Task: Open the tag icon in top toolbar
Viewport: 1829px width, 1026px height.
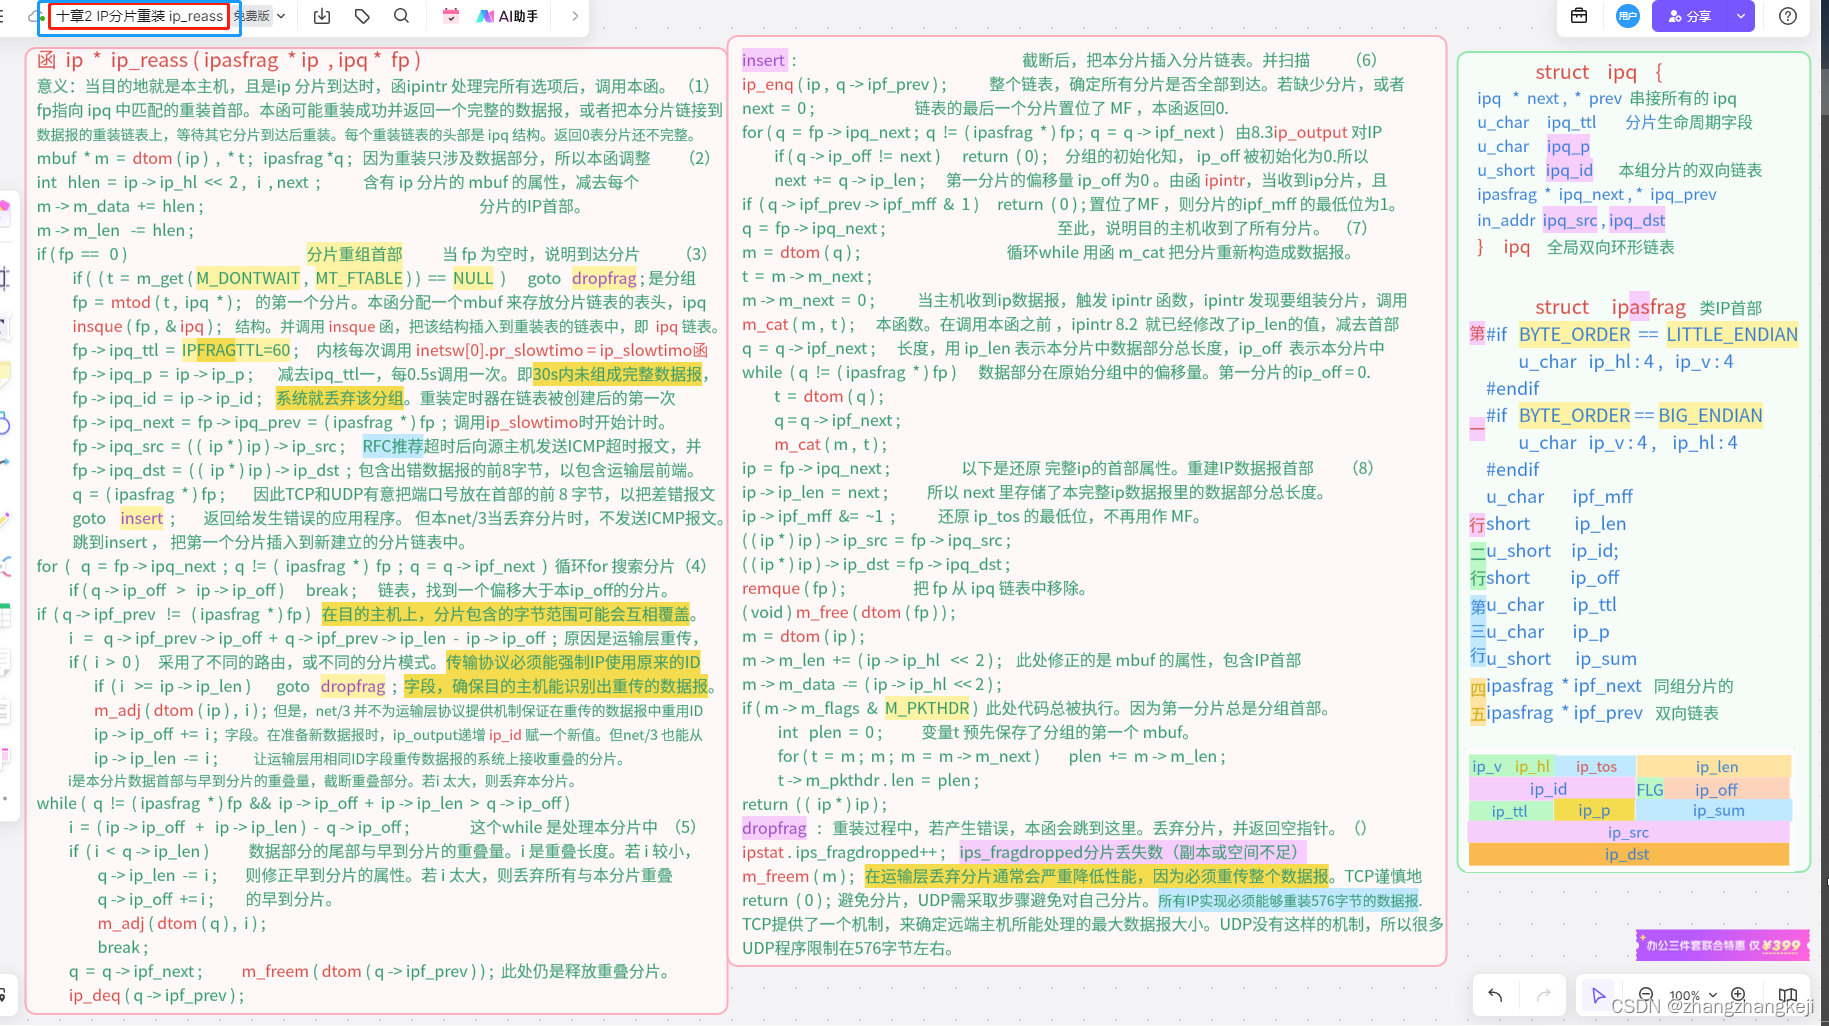Action: point(362,16)
